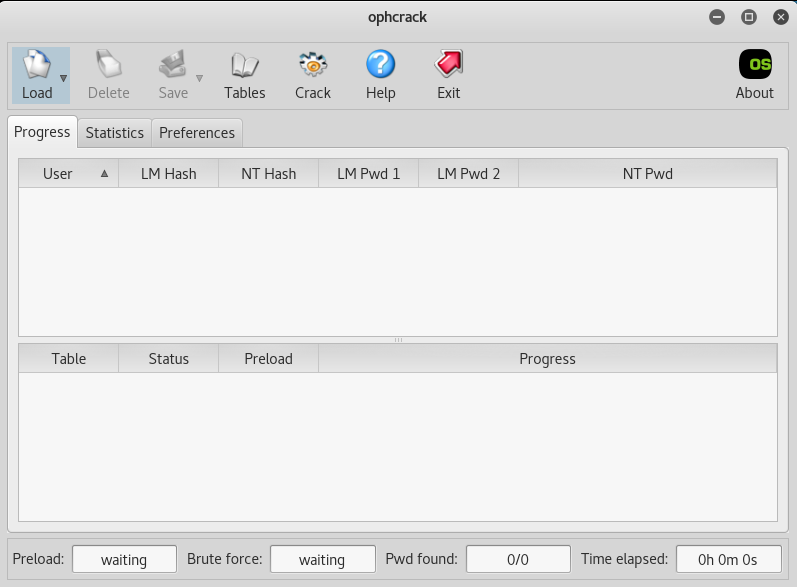Screen dimensions: 797x587
Task: Click the NT Hash column header
Action: [x=268, y=174]
